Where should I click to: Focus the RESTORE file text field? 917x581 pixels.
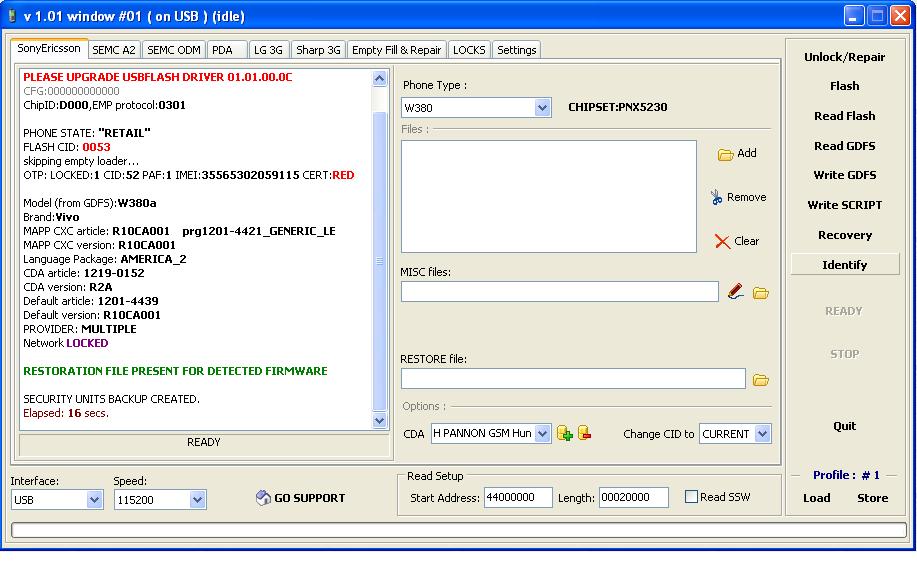tap(573, 379)
